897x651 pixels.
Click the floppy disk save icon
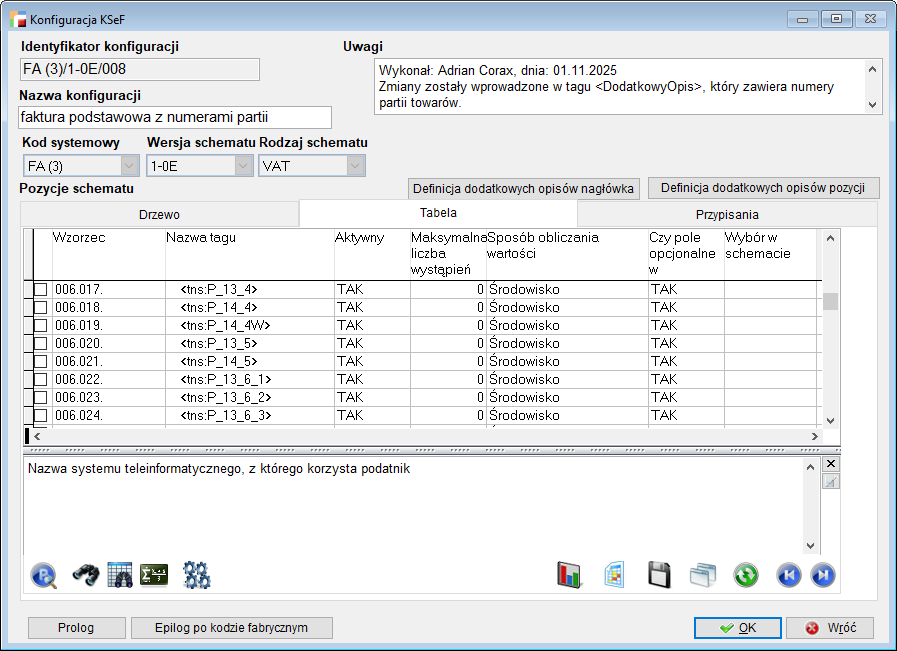658,575
